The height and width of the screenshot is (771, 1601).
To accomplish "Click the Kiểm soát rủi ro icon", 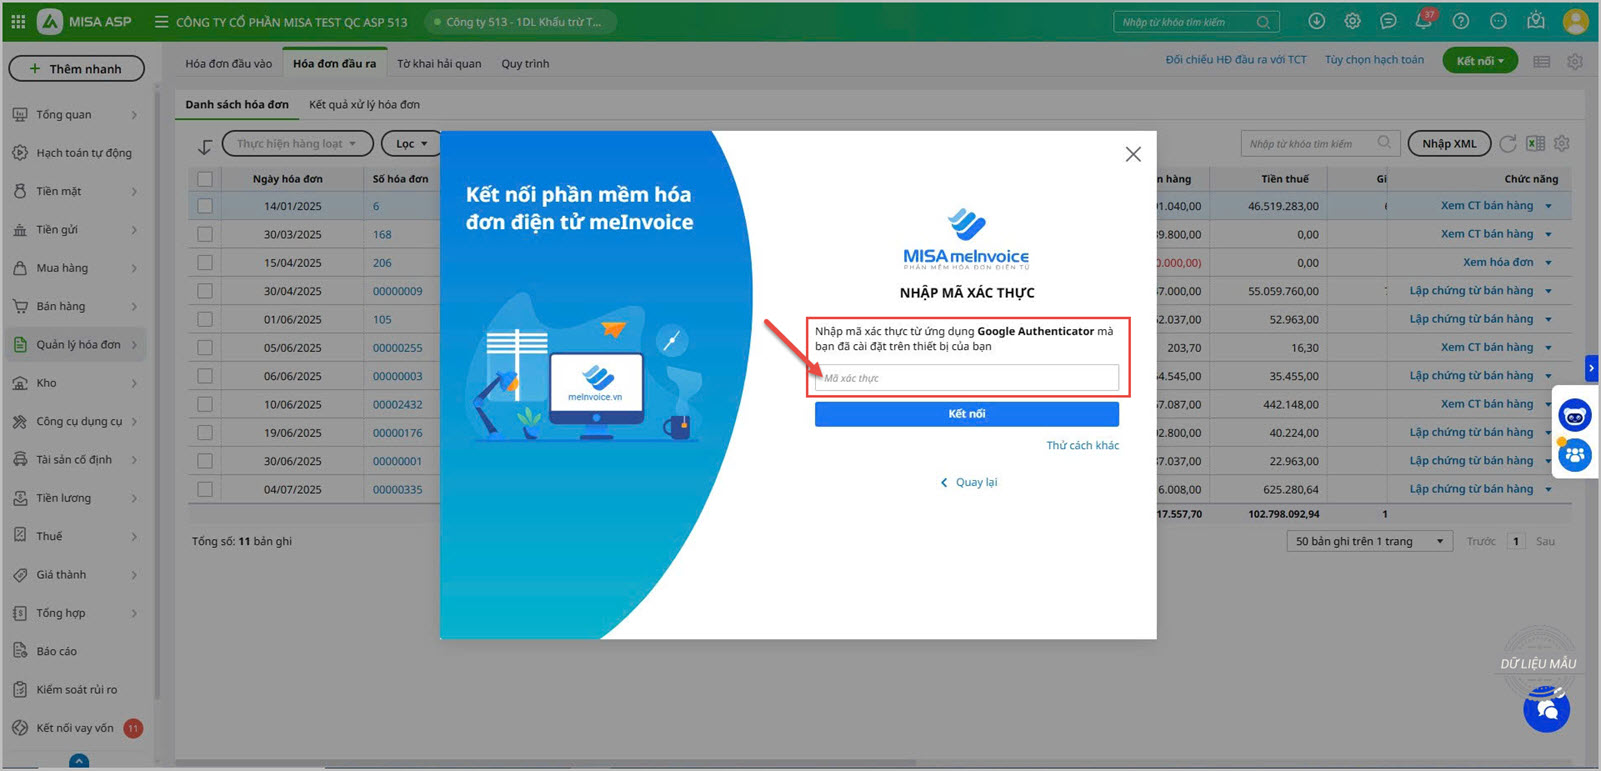I will point(20,689).
